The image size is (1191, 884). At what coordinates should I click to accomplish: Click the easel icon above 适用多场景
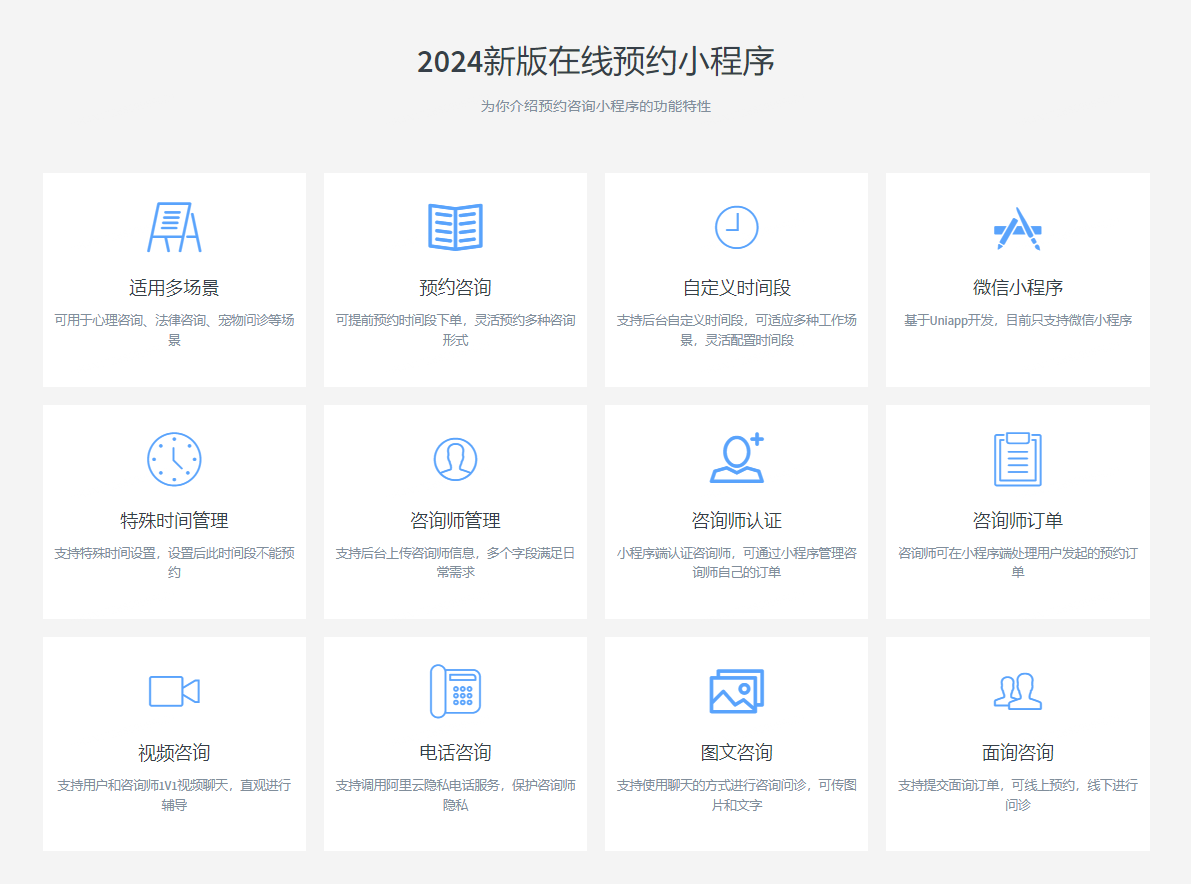pyautogui.click(x=174, y=227)
